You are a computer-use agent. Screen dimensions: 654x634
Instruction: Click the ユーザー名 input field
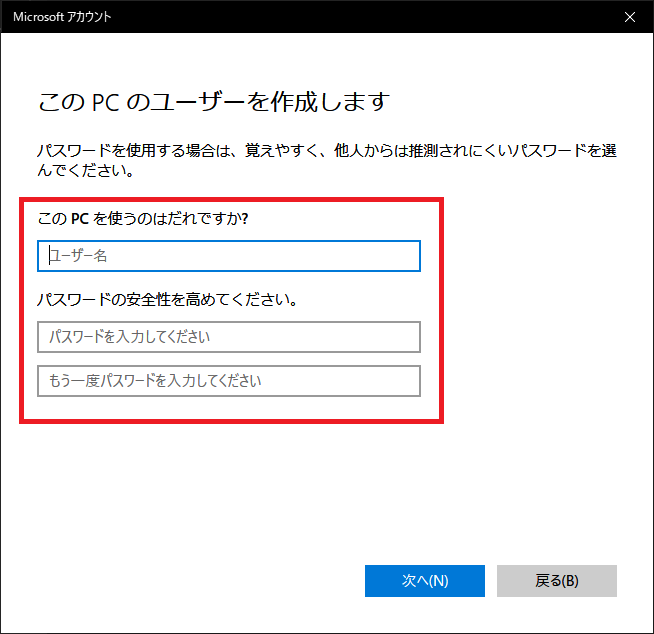click(229, 256)
